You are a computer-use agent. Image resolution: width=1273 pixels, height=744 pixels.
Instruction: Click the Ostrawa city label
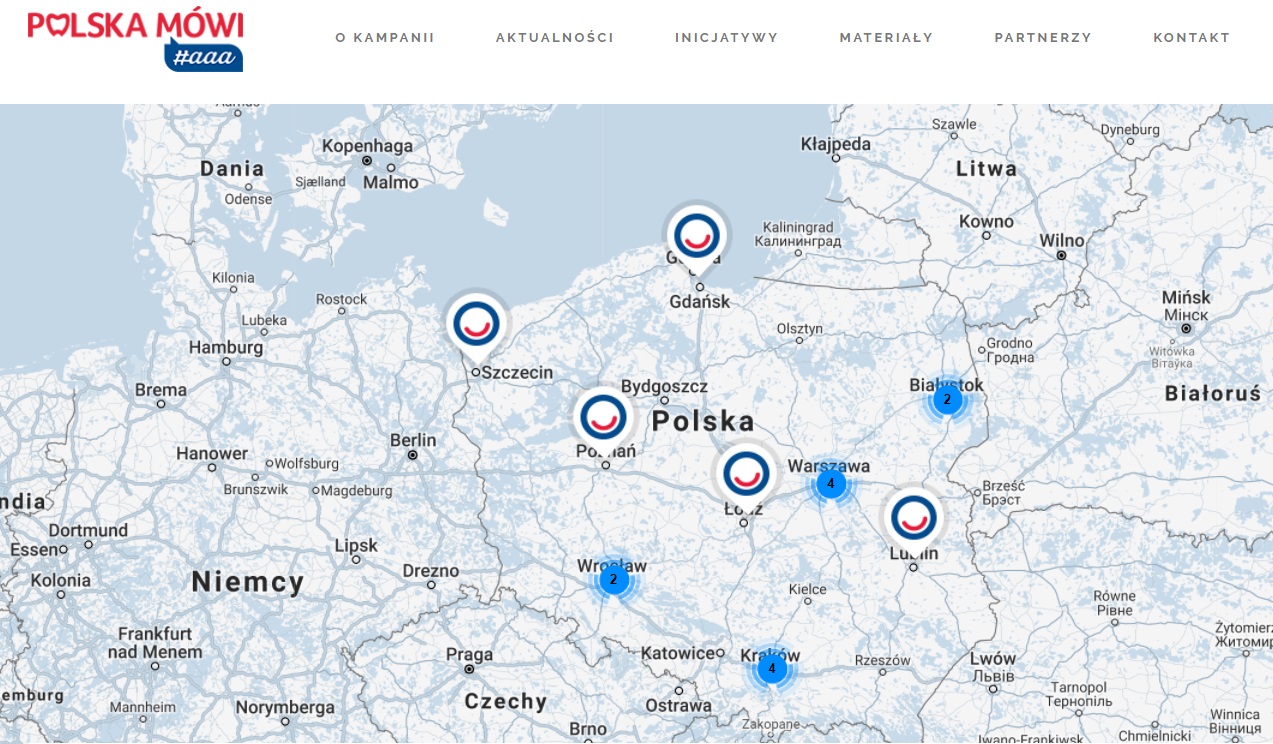point(679,705)
